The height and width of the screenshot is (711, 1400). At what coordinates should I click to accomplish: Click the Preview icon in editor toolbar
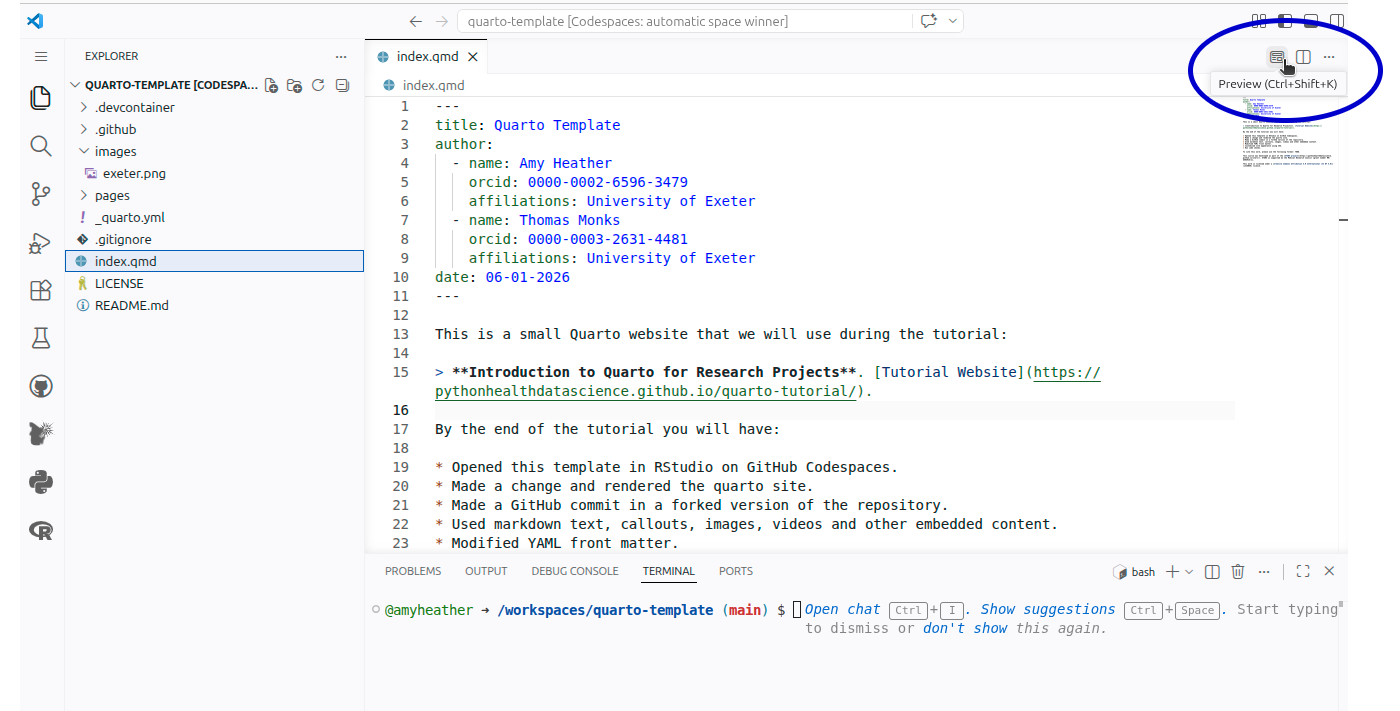click(1277, 57)
